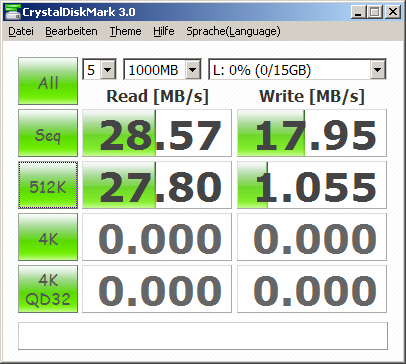Click the 512K write result 1.055
This screenshot has height=364, width=406.
(x=312, y=185)
